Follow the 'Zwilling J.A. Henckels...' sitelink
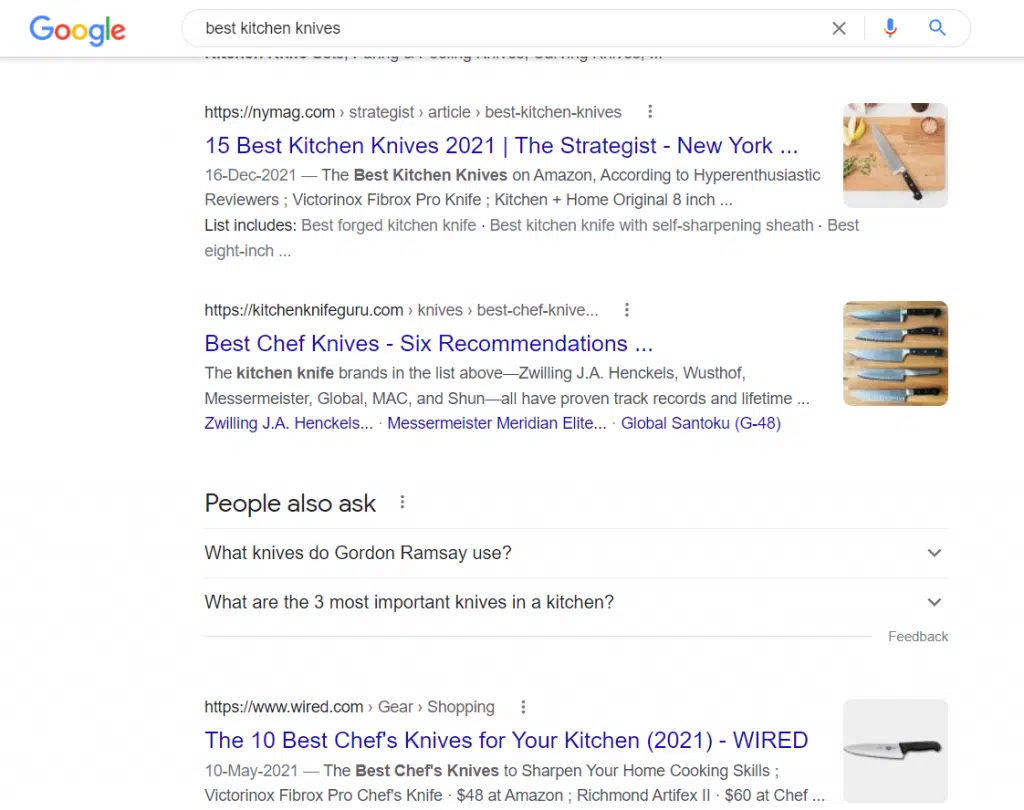Viewport: 1024px width, 810px height. point(288,423)
